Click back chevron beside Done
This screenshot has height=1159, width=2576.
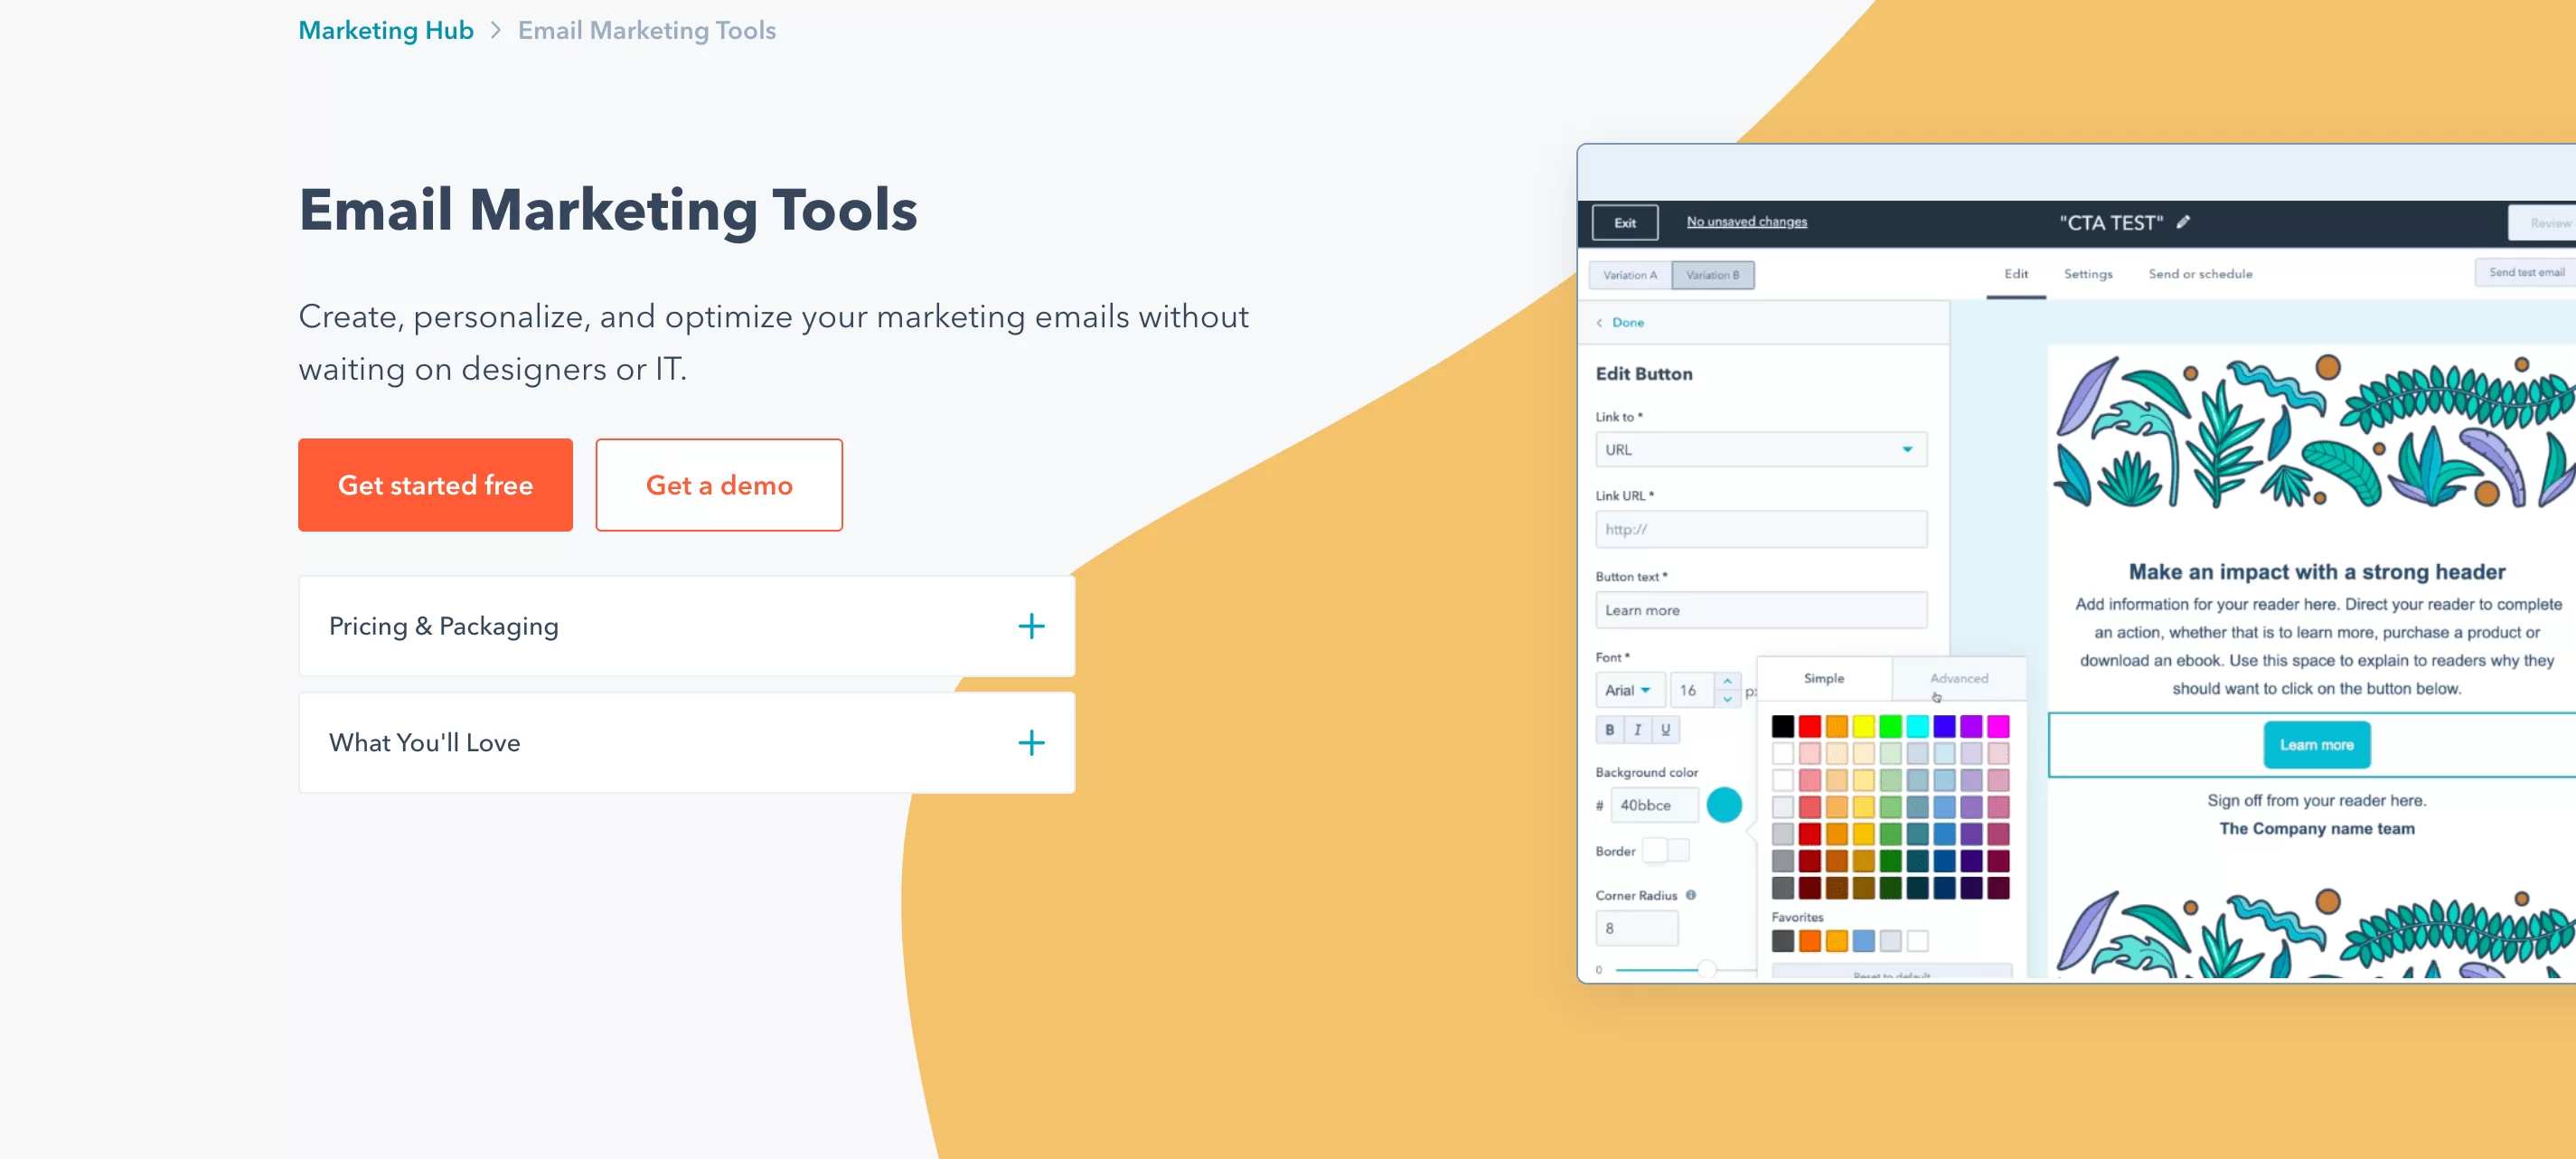pyautogui.click(x=1600, y=323)
